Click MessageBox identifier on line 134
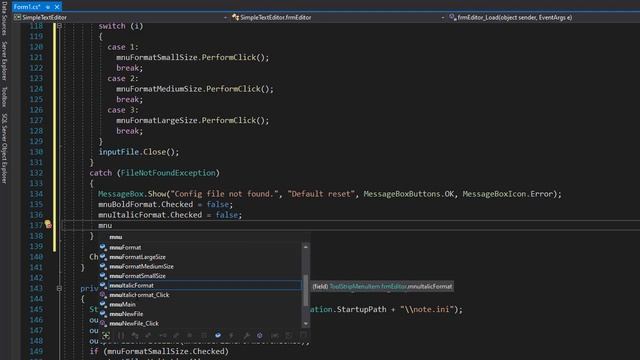 (x=120, y=194)
